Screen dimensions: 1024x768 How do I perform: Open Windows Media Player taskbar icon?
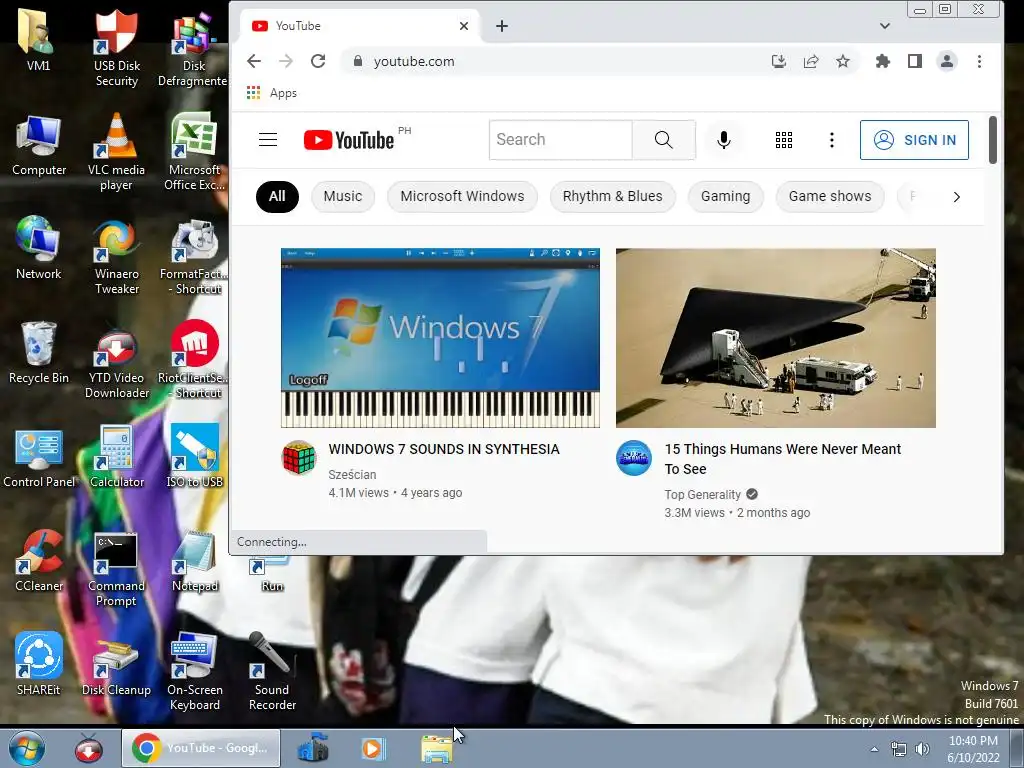374,748
